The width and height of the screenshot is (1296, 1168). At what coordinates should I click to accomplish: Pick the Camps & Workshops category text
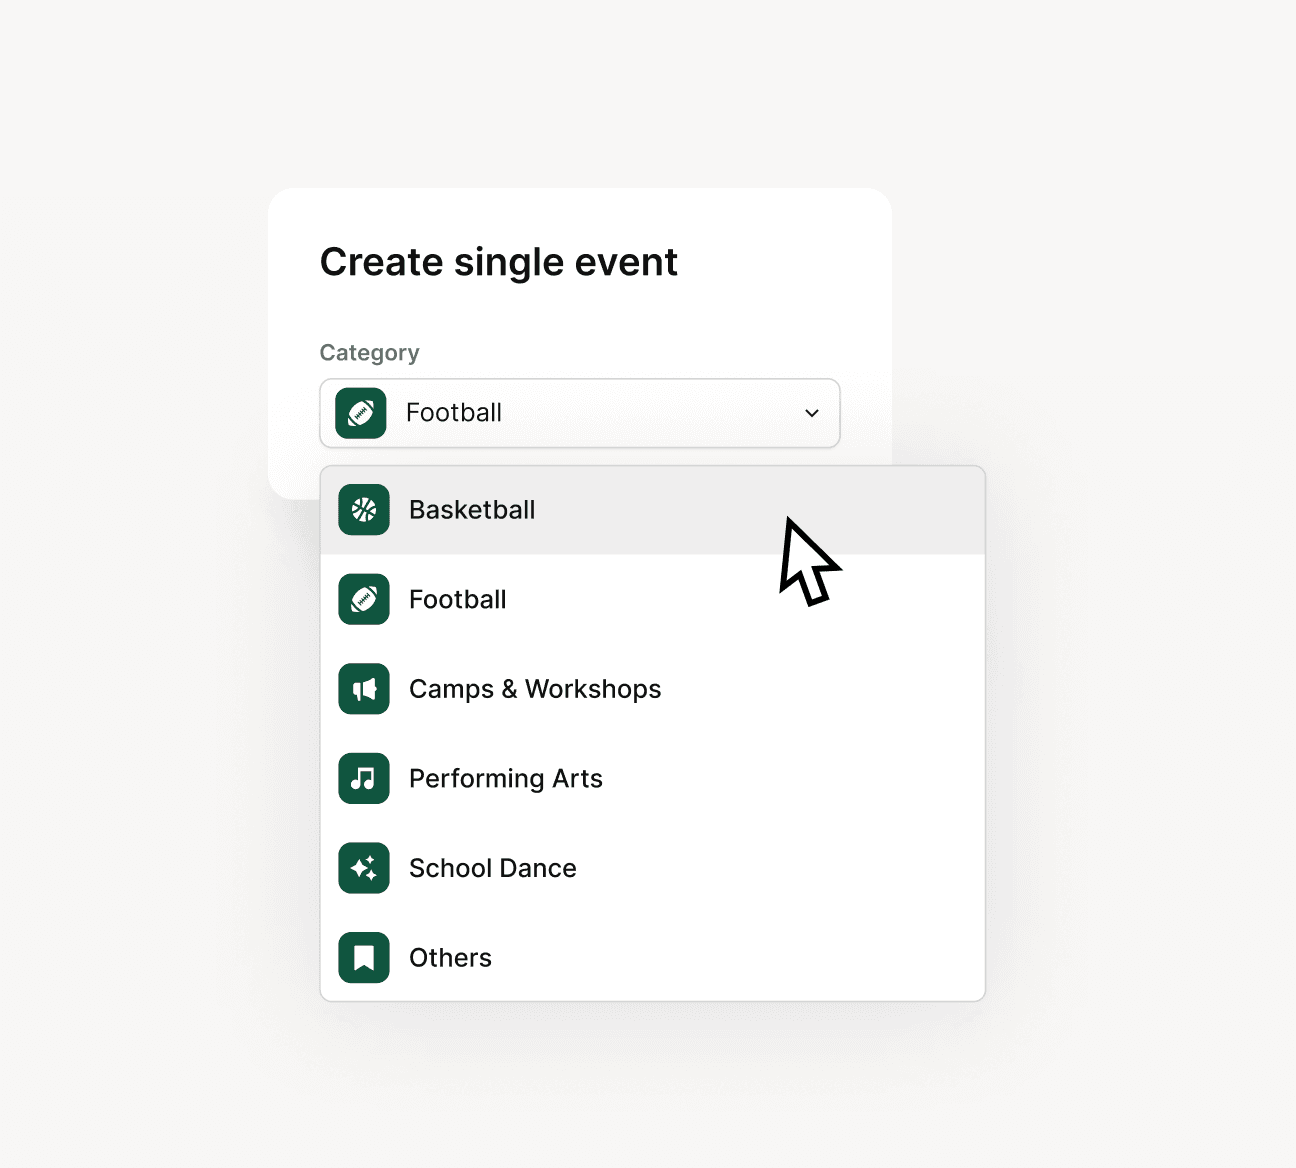tap(535, 689)
